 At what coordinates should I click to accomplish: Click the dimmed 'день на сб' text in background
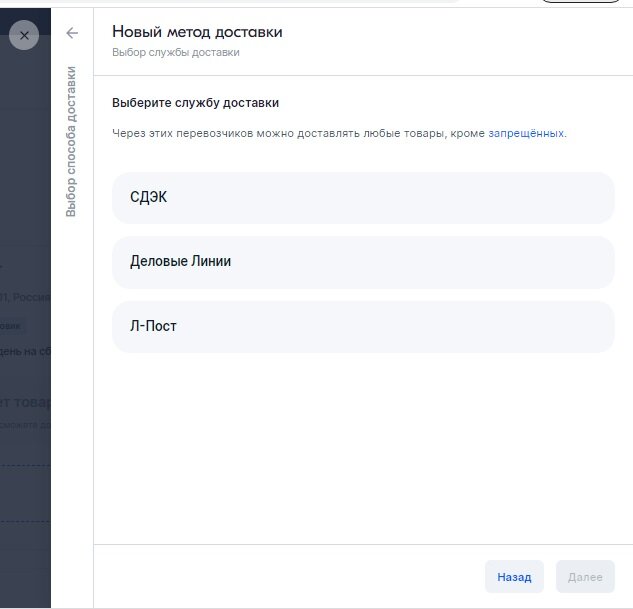pos(25,350)
